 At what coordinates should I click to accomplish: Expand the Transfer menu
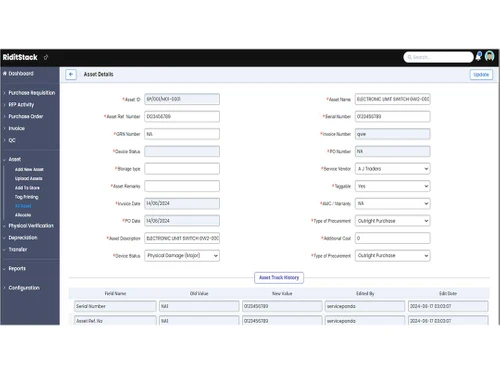pyautogui.click(x=18, y=249)
